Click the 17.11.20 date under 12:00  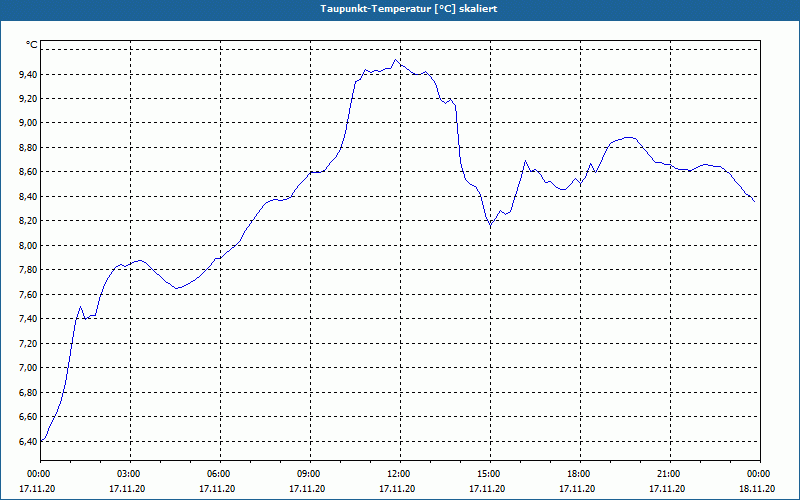click(397, 489)
